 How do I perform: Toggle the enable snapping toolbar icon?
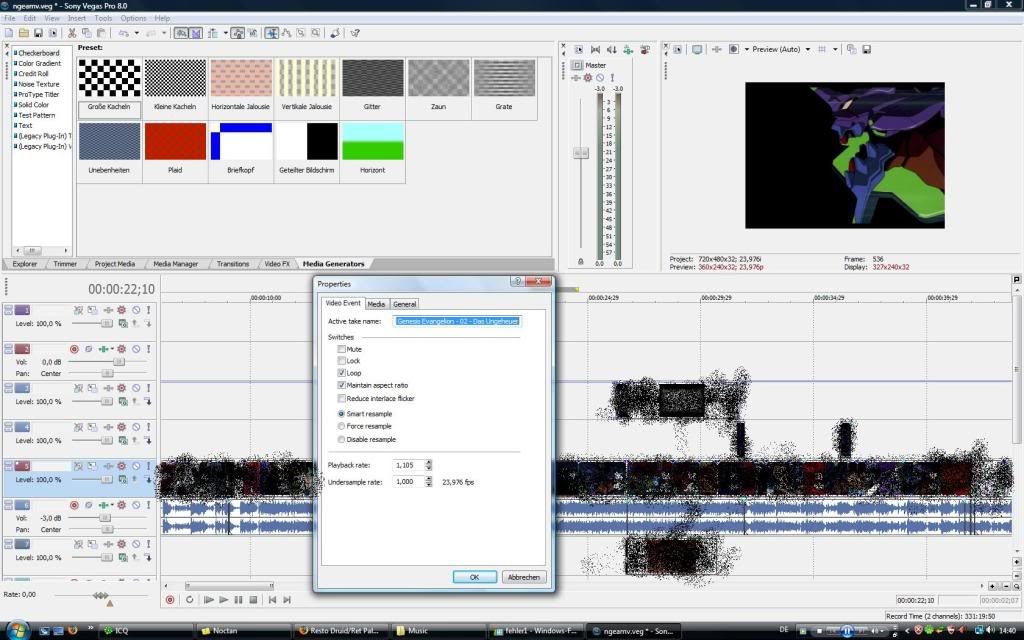(181, 33)
